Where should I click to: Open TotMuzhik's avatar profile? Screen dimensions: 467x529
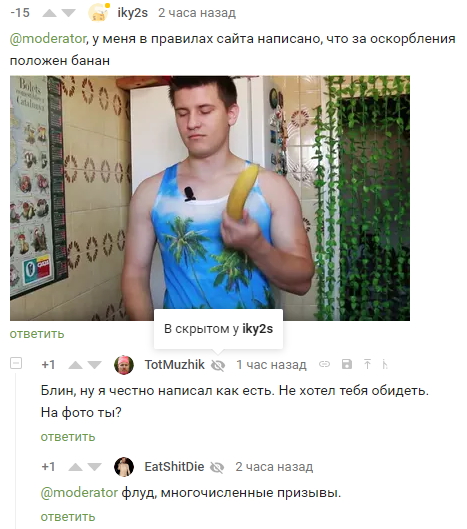(x=124, y=365)
